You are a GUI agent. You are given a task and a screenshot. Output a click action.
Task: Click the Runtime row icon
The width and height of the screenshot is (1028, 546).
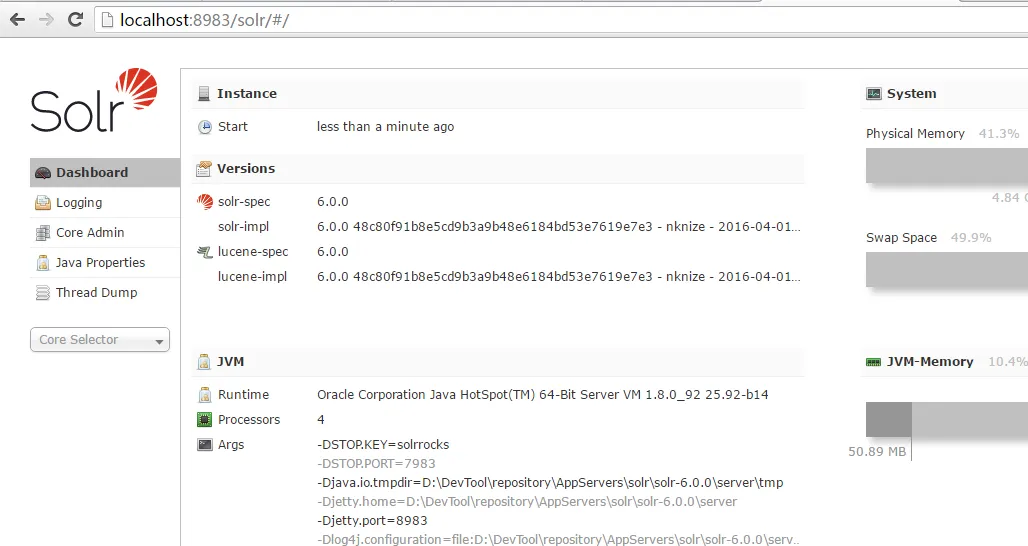pyautogui.click(x=205, y=395)
